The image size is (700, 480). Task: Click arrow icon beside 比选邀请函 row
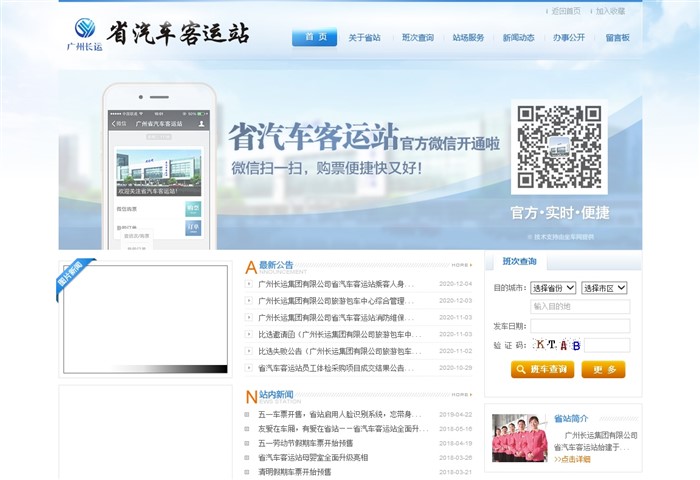click(x=249, y=334)
